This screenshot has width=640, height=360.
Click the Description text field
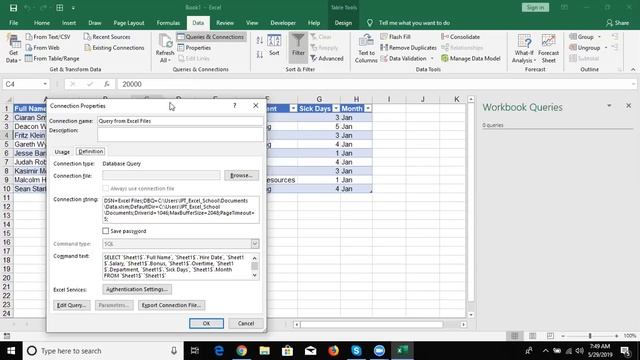click(180, 134)
